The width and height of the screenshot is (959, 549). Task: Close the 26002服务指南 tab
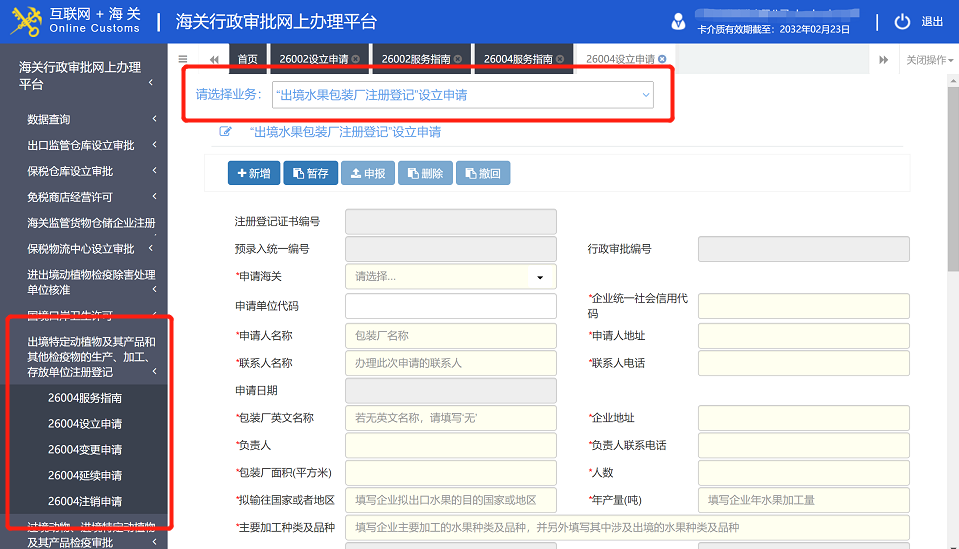pos(458,59)
